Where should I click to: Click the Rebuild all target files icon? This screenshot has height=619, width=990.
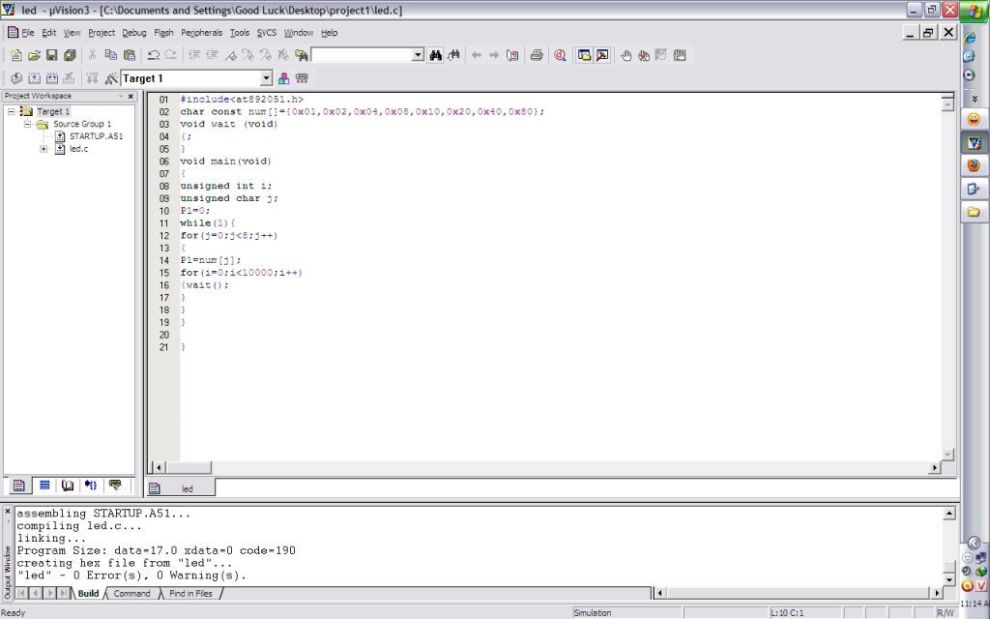pyautogui.click(x=52, y=78)
